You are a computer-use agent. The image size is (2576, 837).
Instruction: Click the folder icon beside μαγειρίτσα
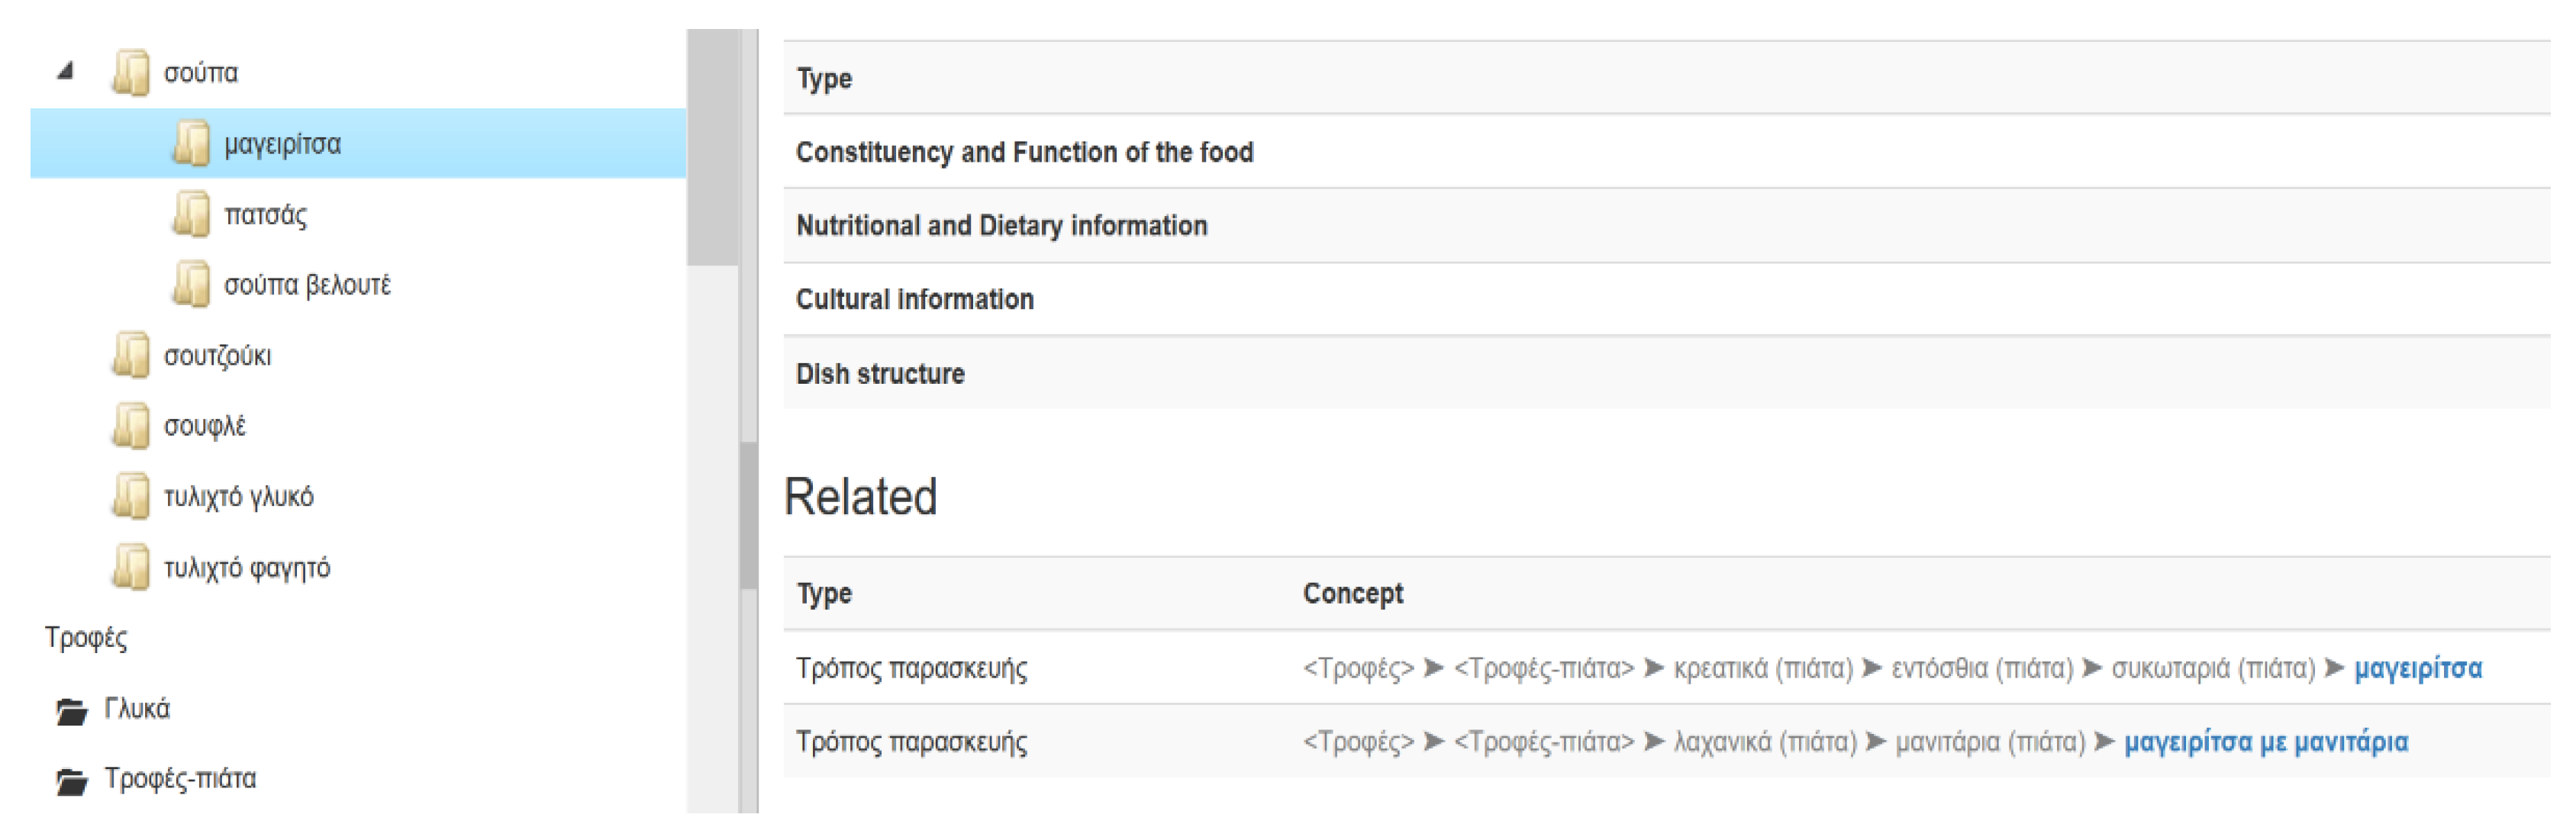coord(191,144)
